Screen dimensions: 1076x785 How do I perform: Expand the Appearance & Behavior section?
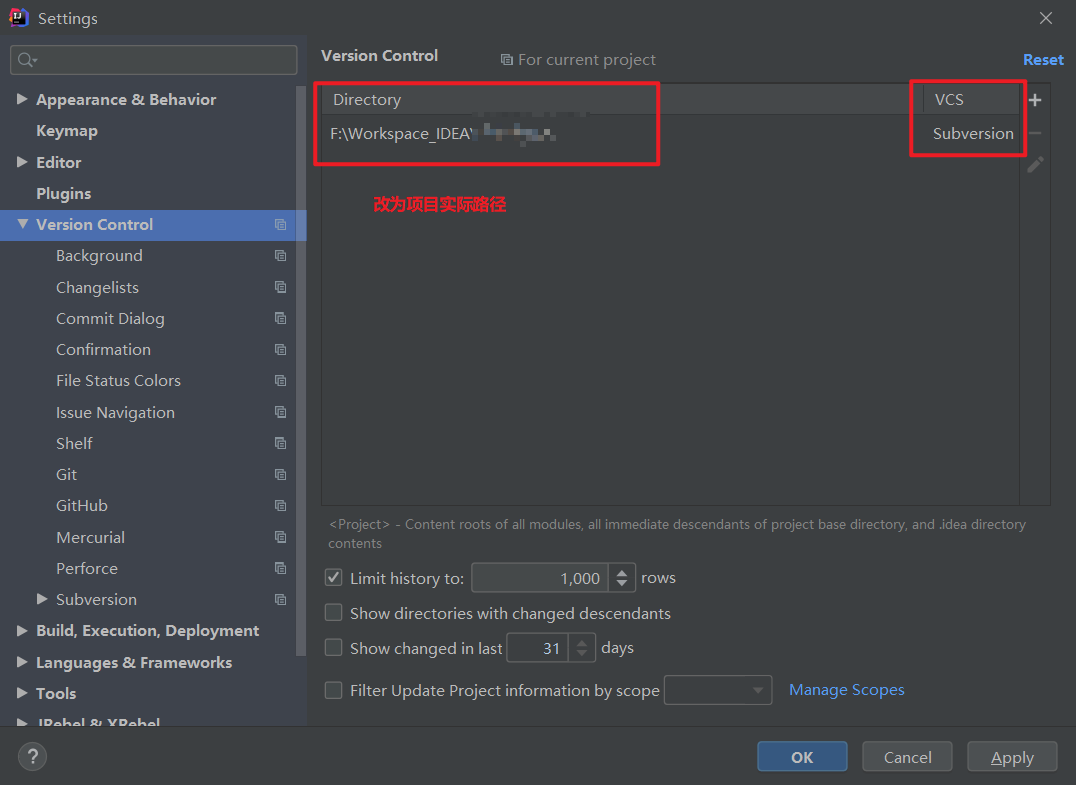point(22,99)
